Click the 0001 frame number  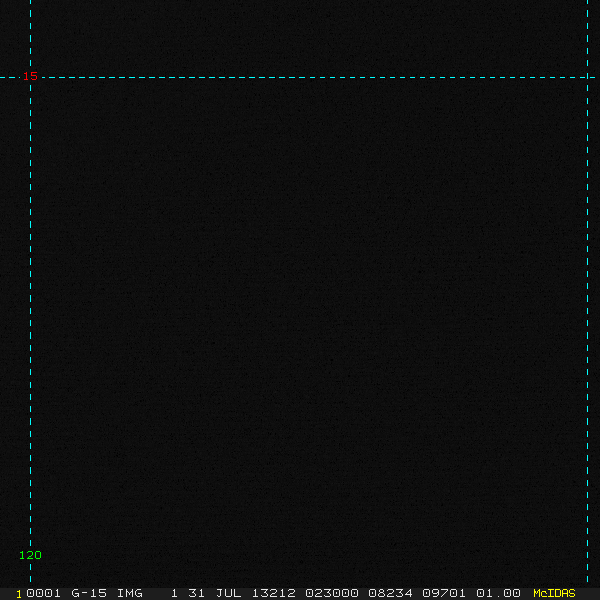tap(44, 593)
